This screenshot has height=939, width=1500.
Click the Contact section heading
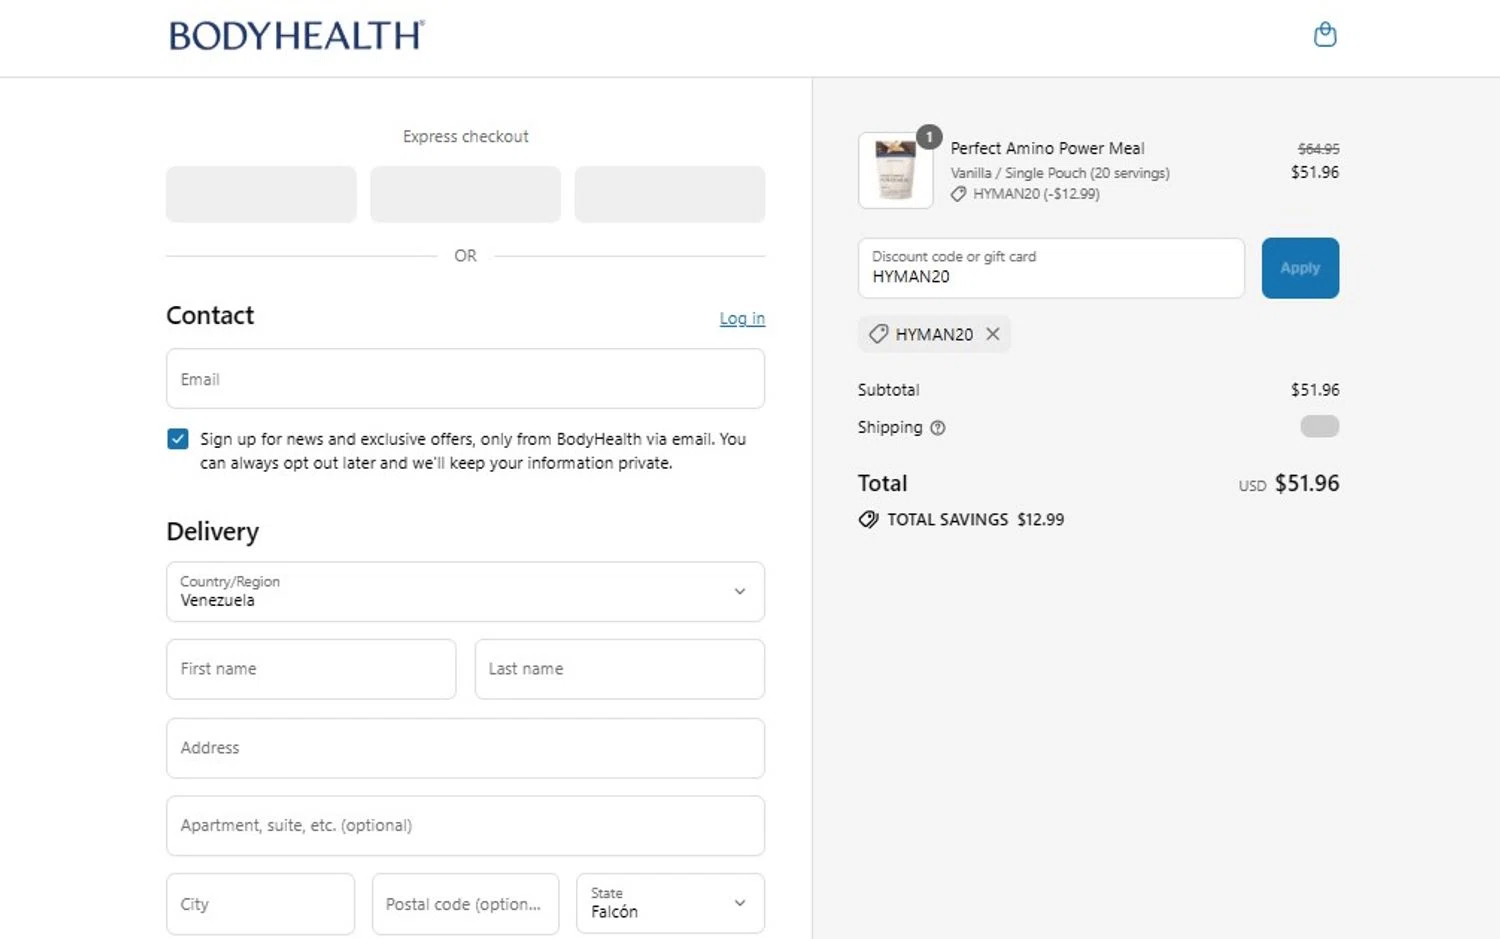coord(210,315)
